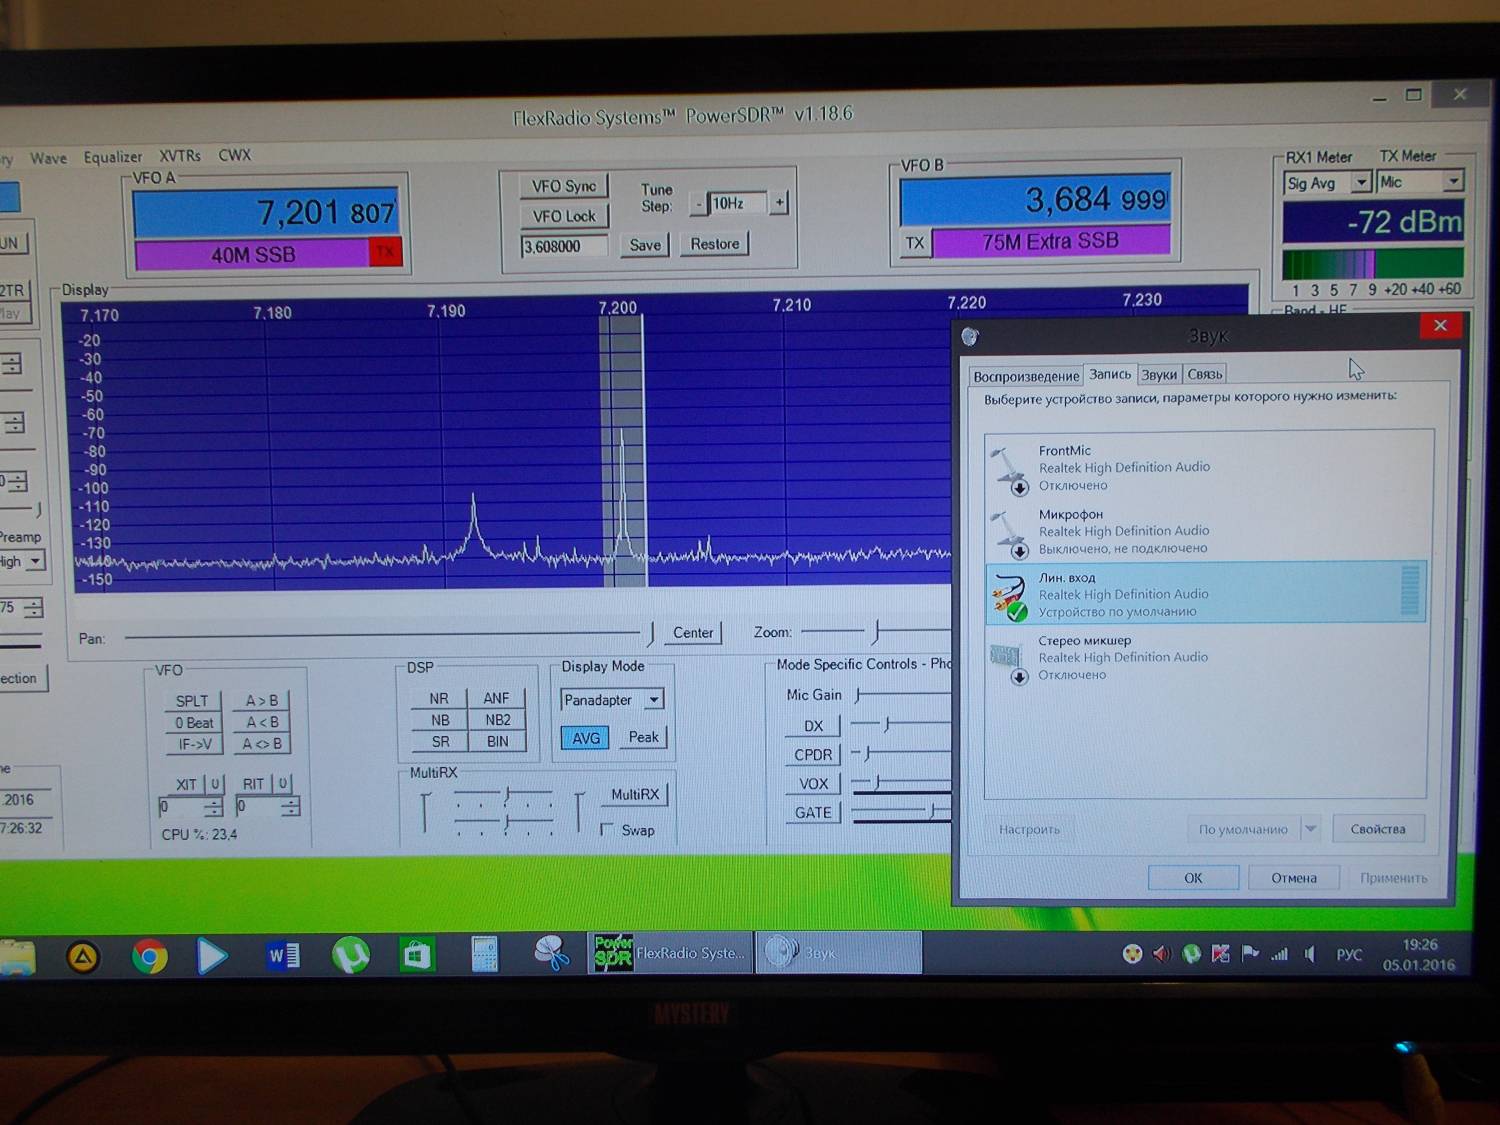Open Calculator from the taskbar
Screen dimensions: 1500x1125
[485, 954]
